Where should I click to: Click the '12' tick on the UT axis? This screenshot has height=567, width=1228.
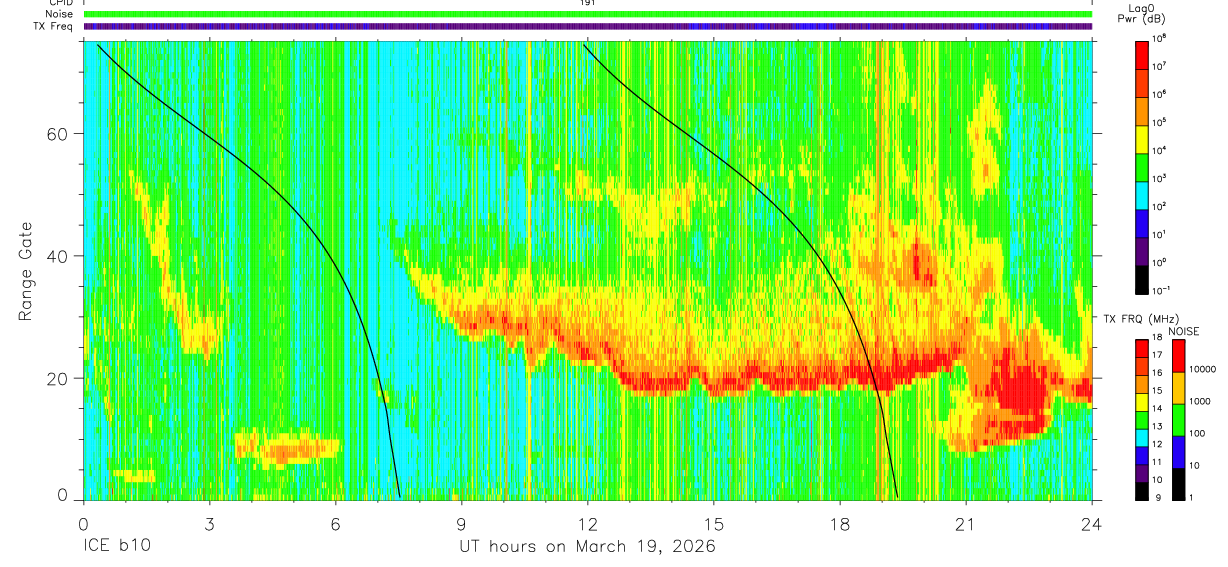click(x=588, y=522)
